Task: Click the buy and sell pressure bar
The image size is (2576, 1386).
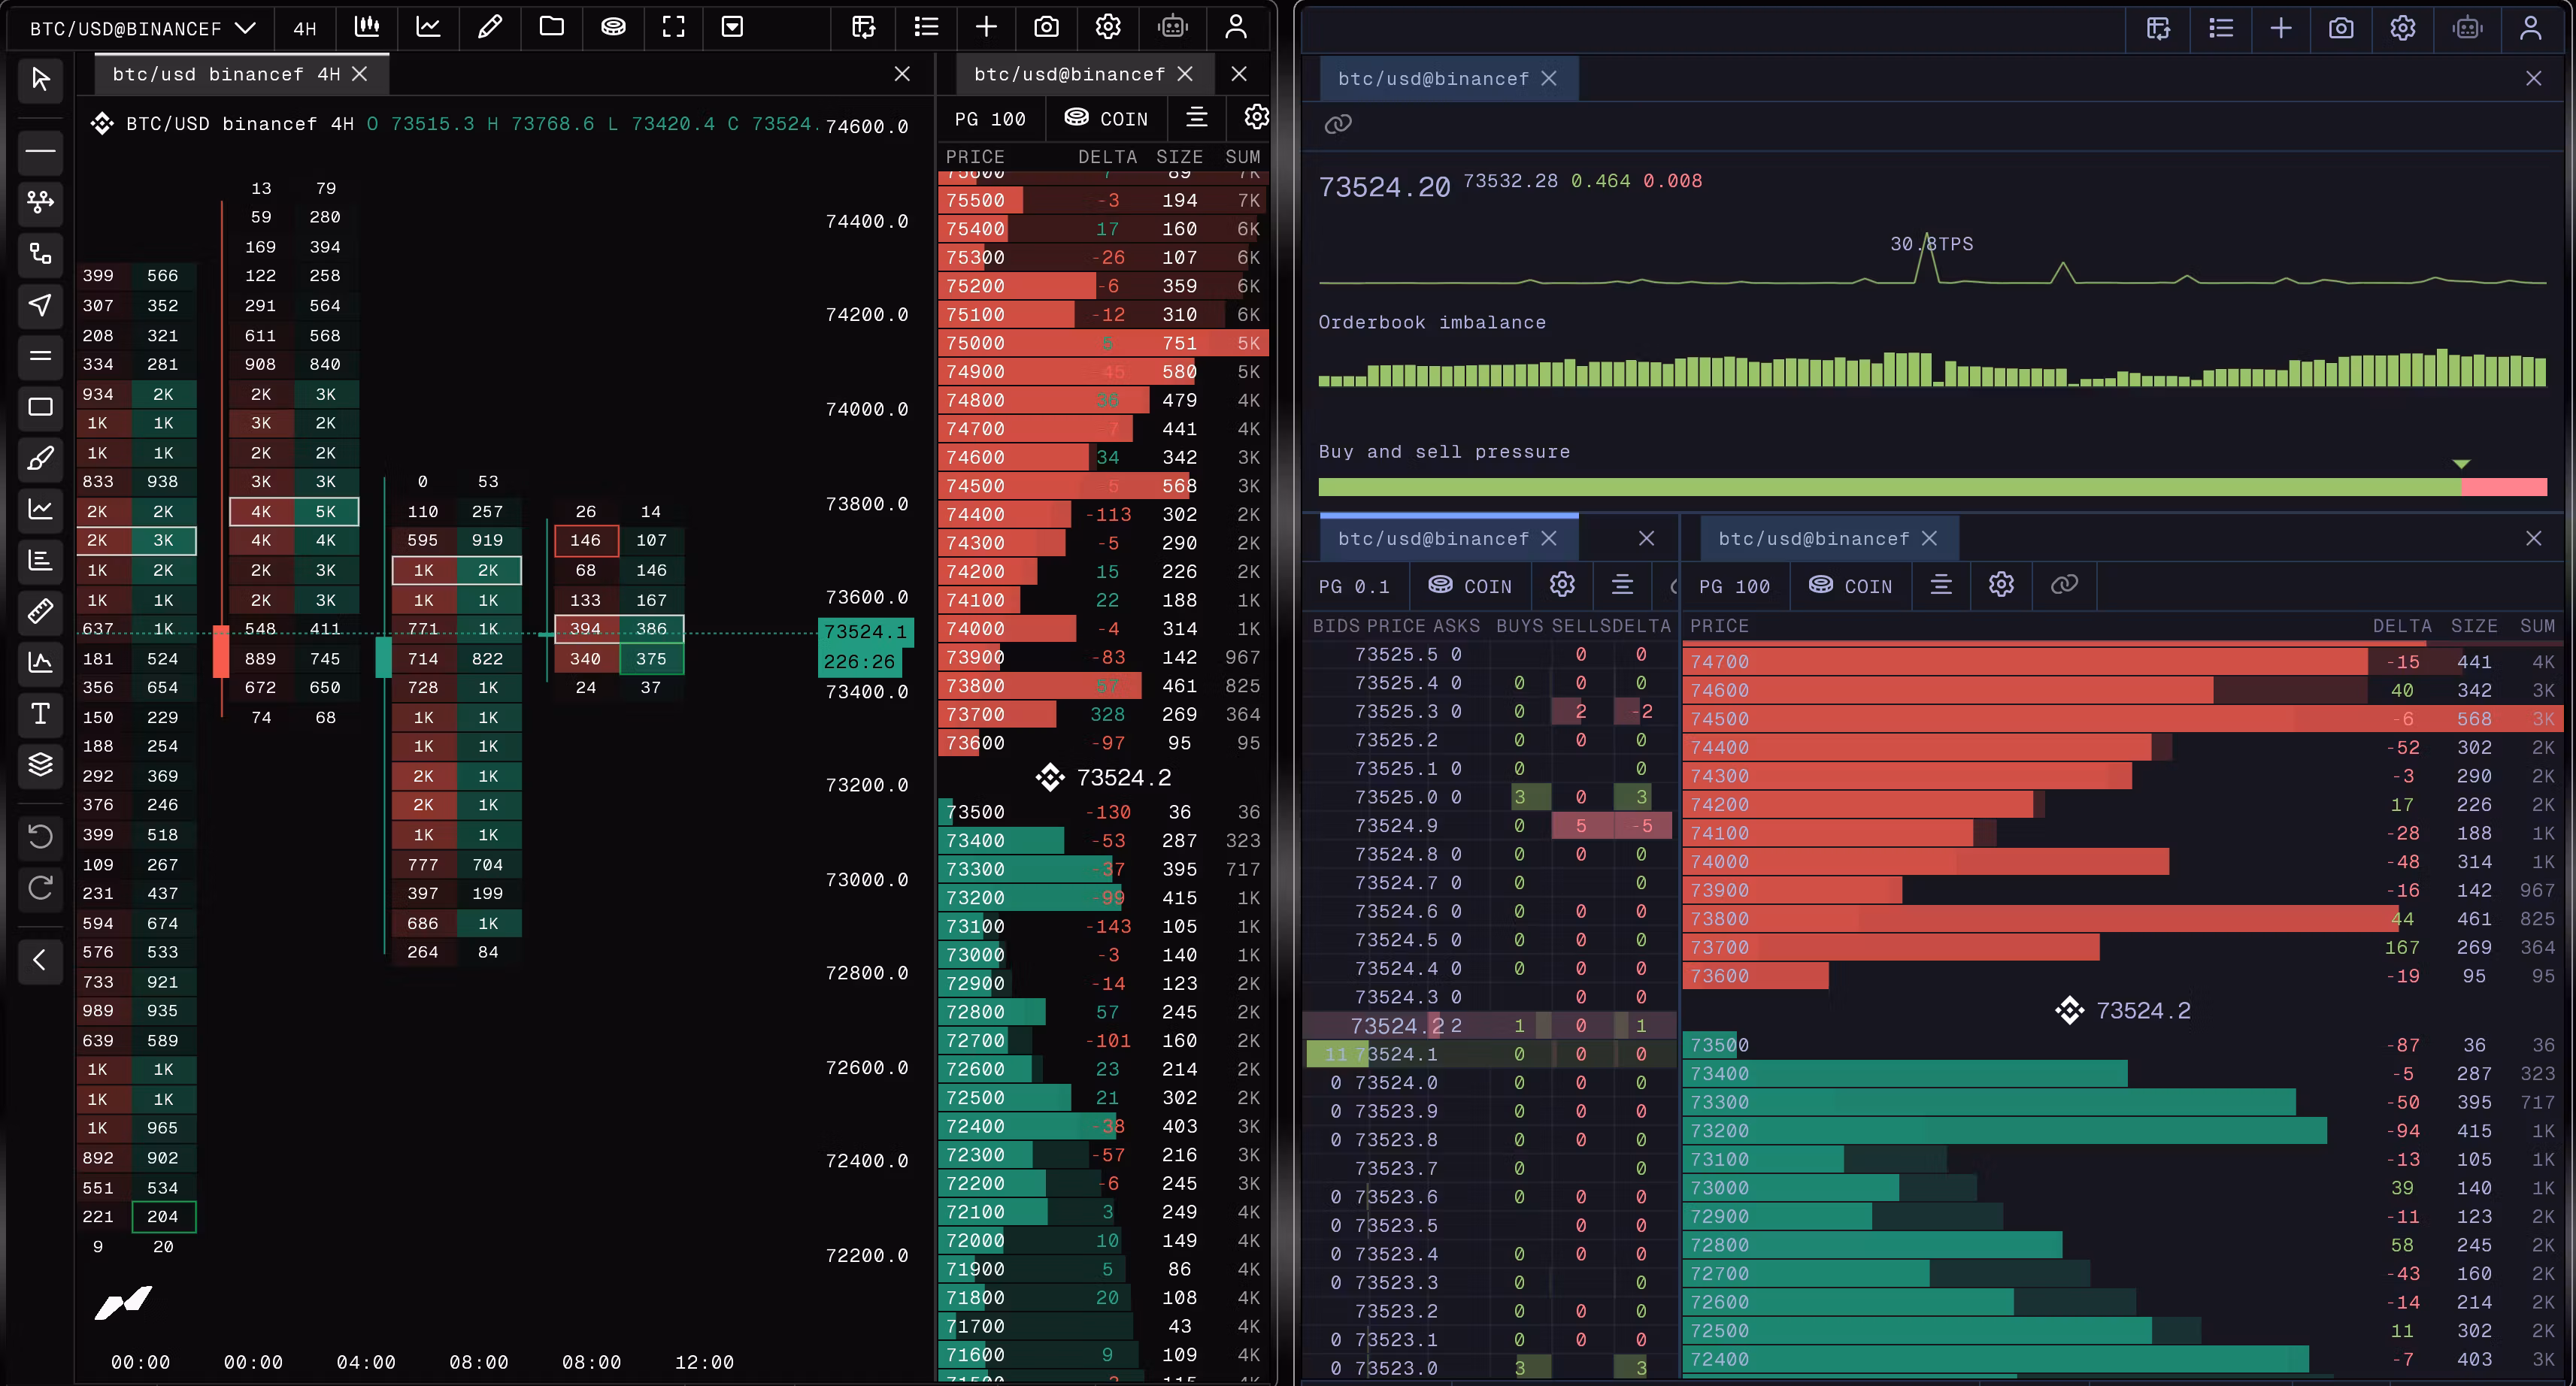Action: click(1932, 487)
